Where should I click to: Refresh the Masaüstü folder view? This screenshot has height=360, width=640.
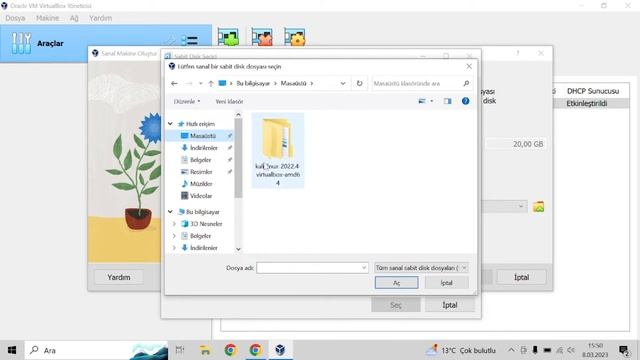[x=359, y=83]
